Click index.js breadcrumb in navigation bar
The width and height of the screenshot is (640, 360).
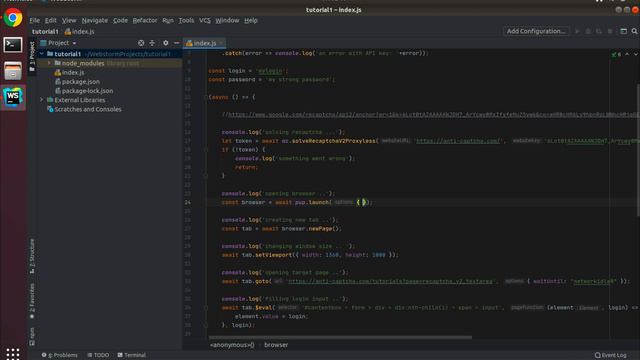click(80, 31)
